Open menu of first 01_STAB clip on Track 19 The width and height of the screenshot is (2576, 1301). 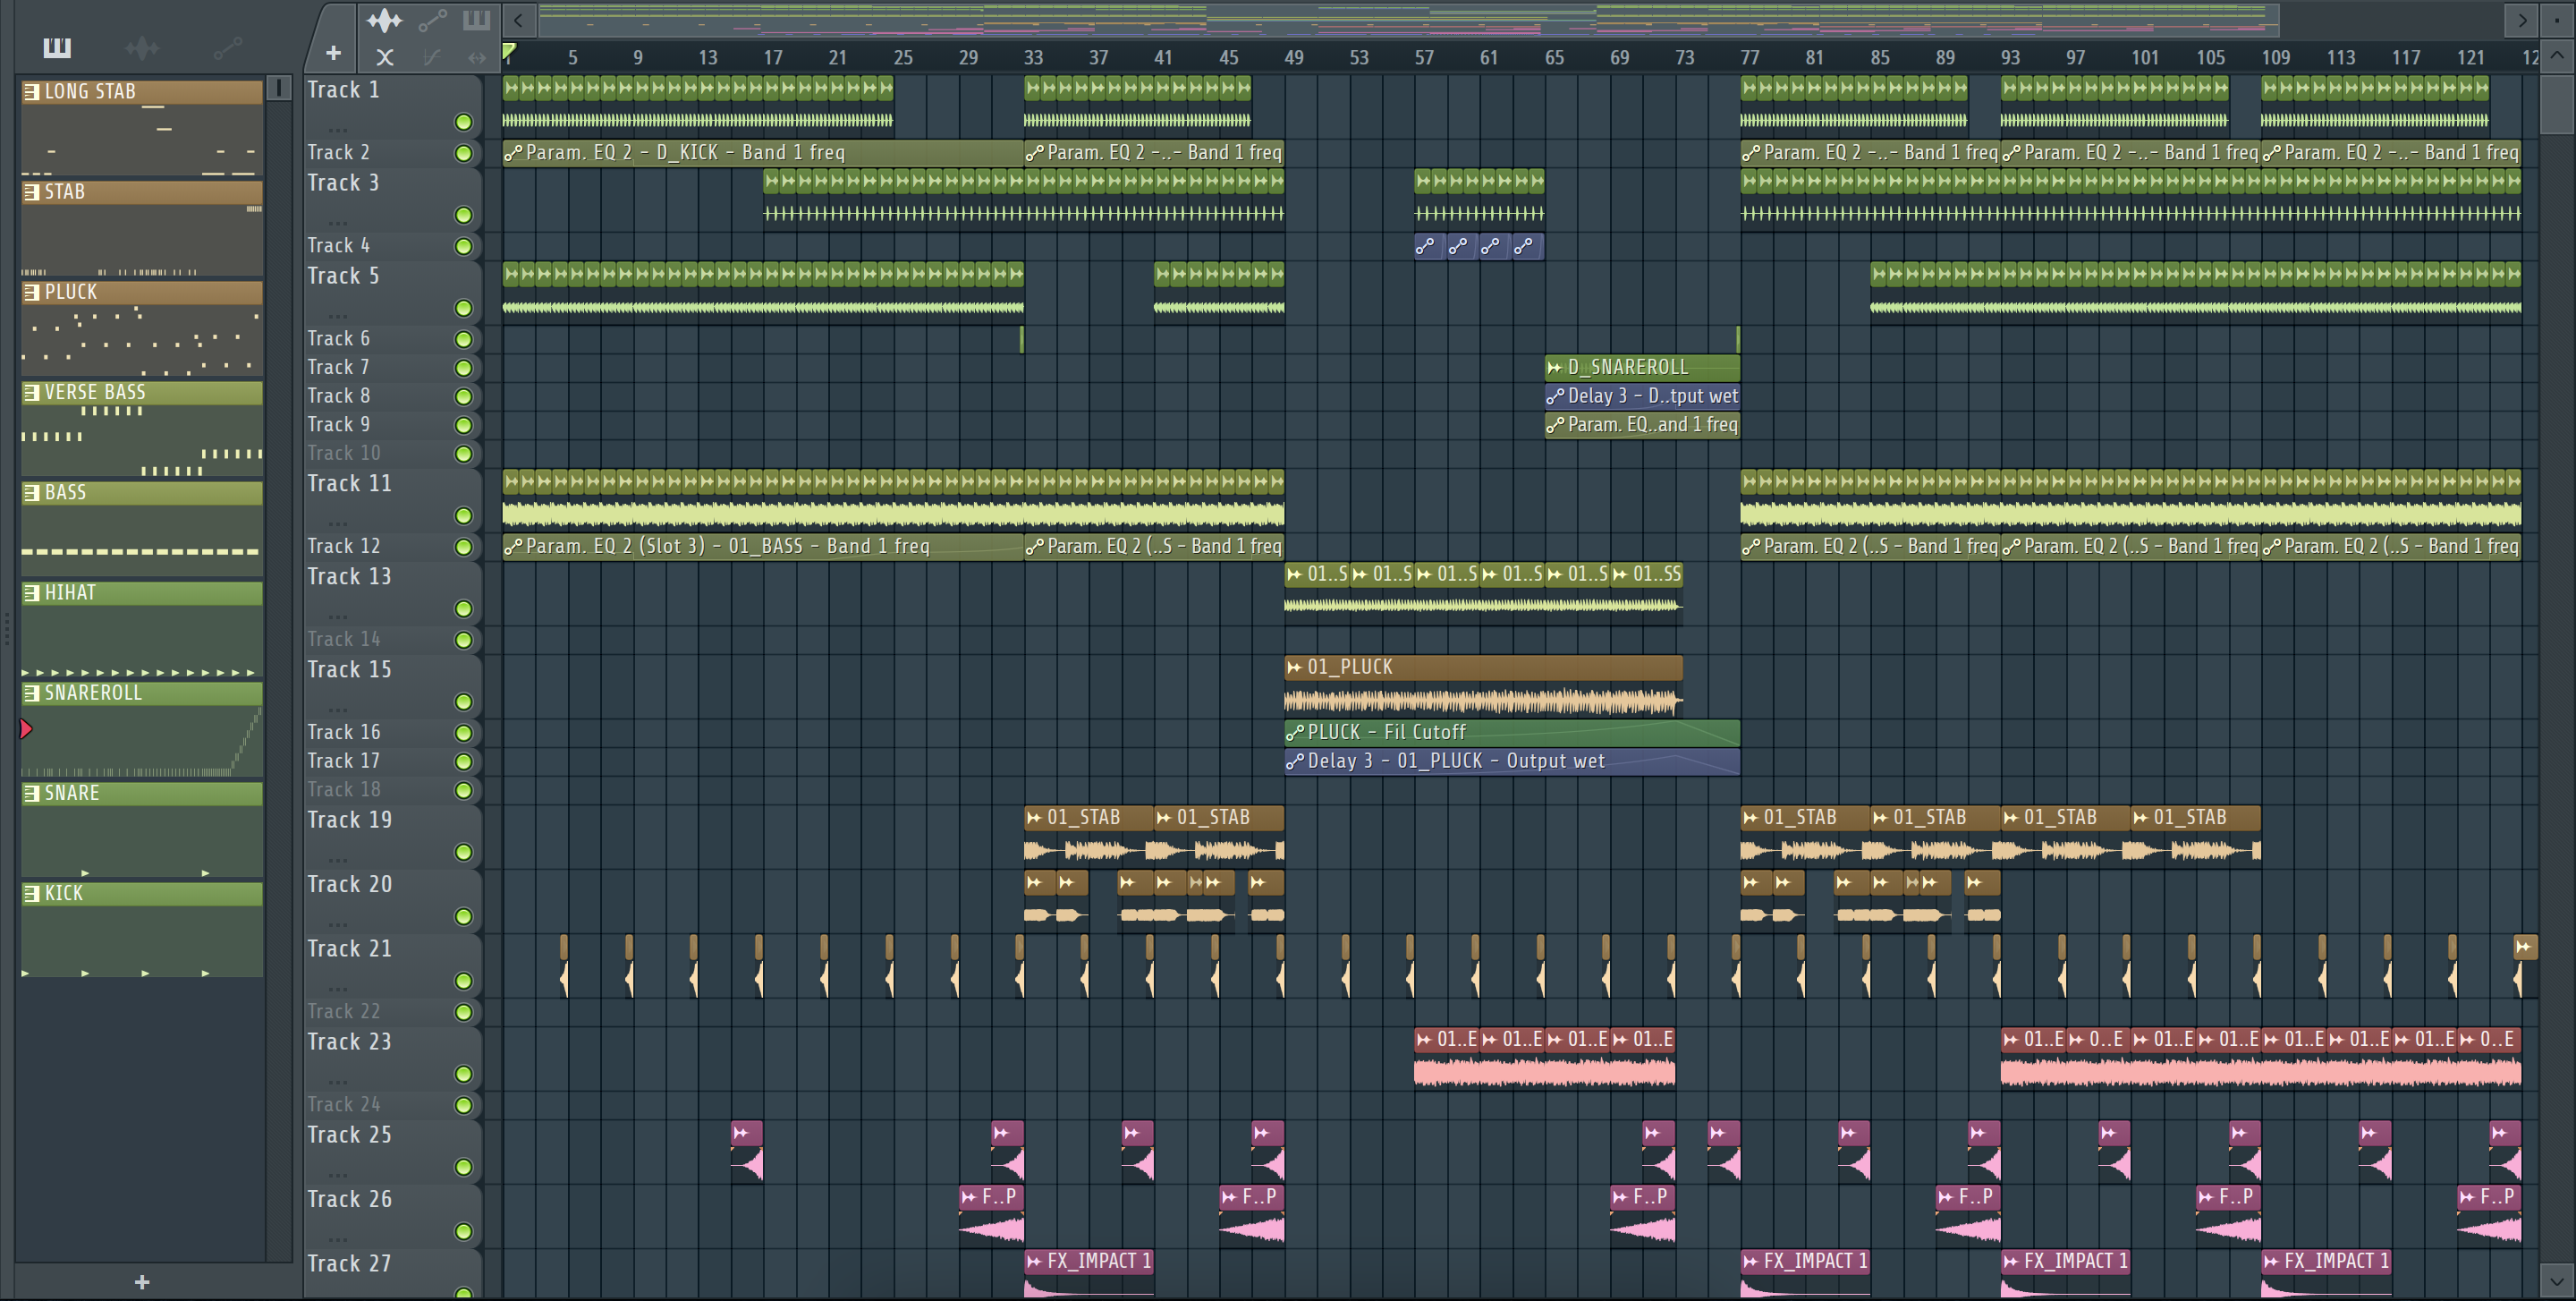pyautogui.click(x=1034, y=818)
